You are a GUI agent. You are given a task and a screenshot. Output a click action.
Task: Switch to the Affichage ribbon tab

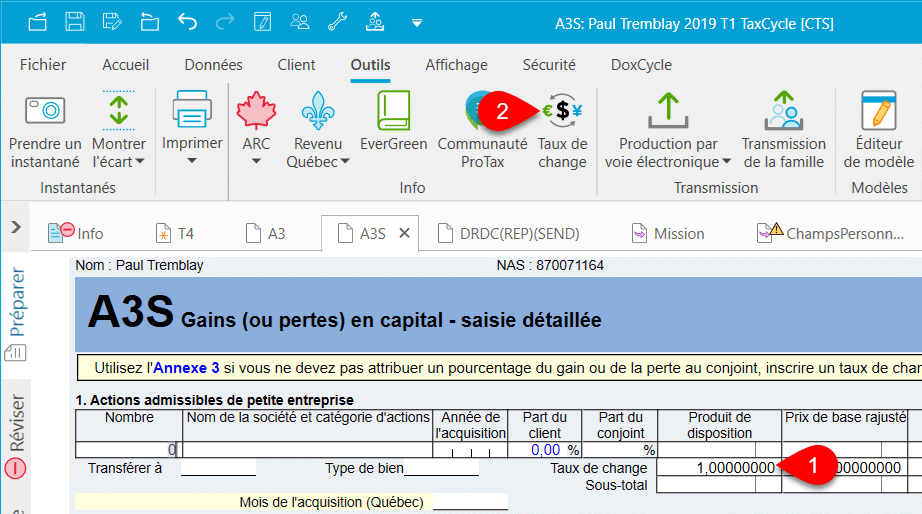click(456, 65)
